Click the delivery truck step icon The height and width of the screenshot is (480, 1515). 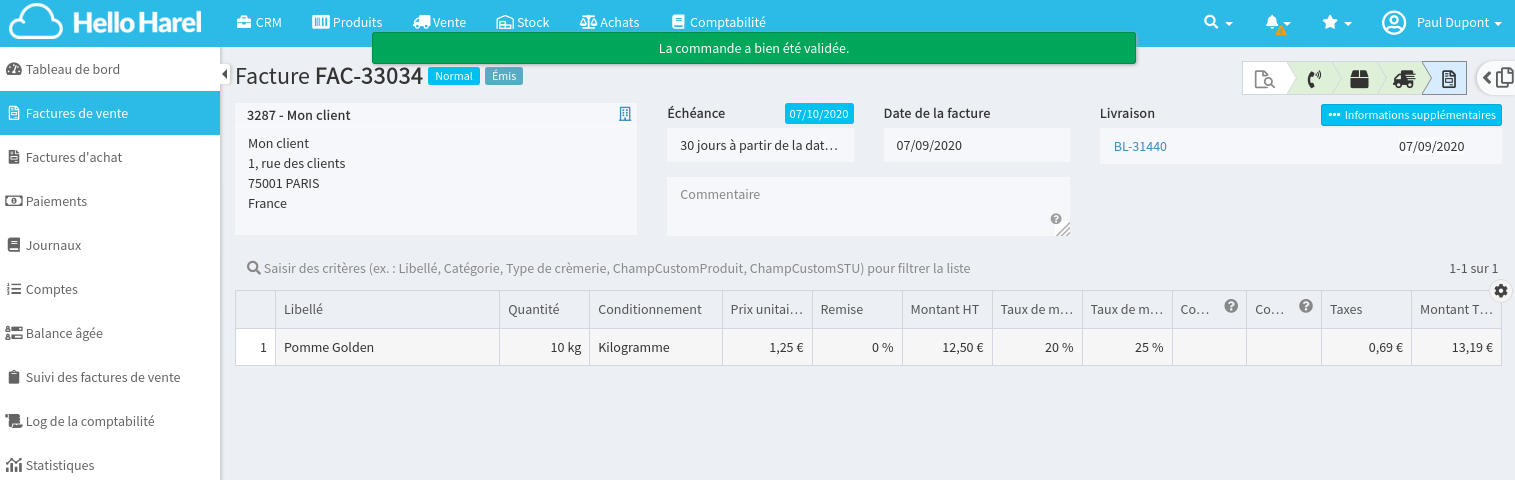[1403, 79]
